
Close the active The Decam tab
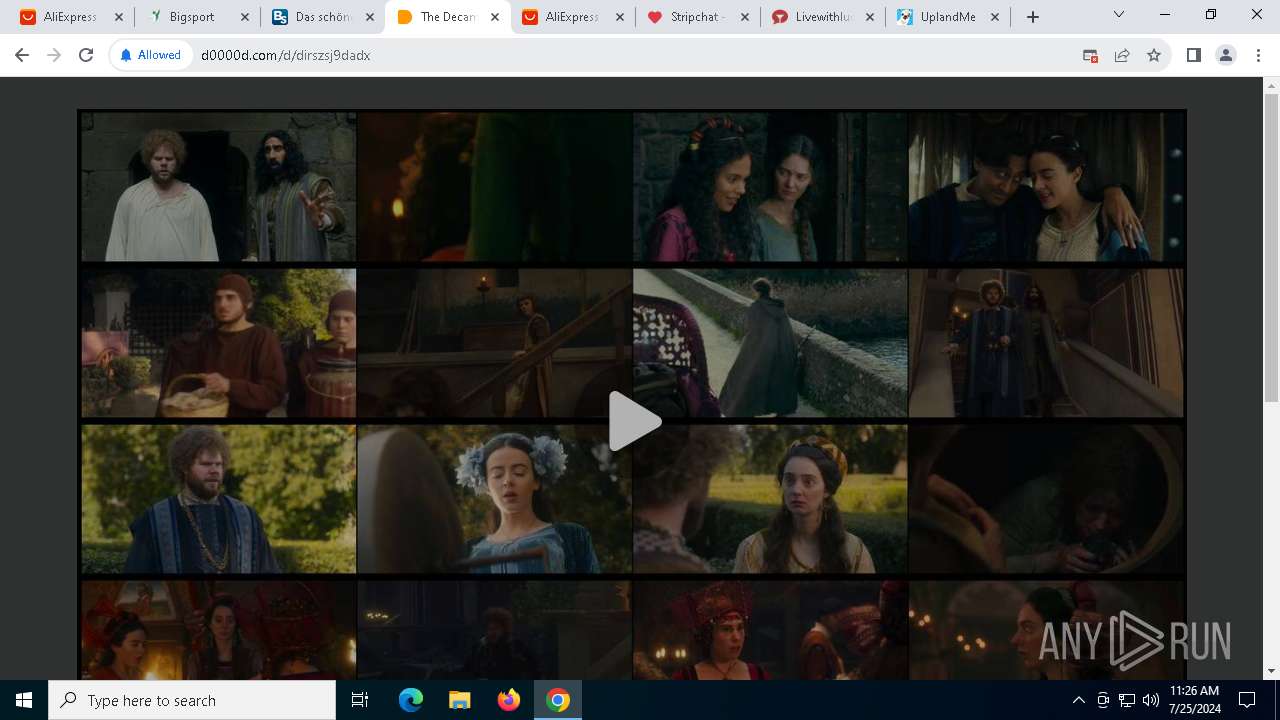pyautogui.click(x=494, y=17)
